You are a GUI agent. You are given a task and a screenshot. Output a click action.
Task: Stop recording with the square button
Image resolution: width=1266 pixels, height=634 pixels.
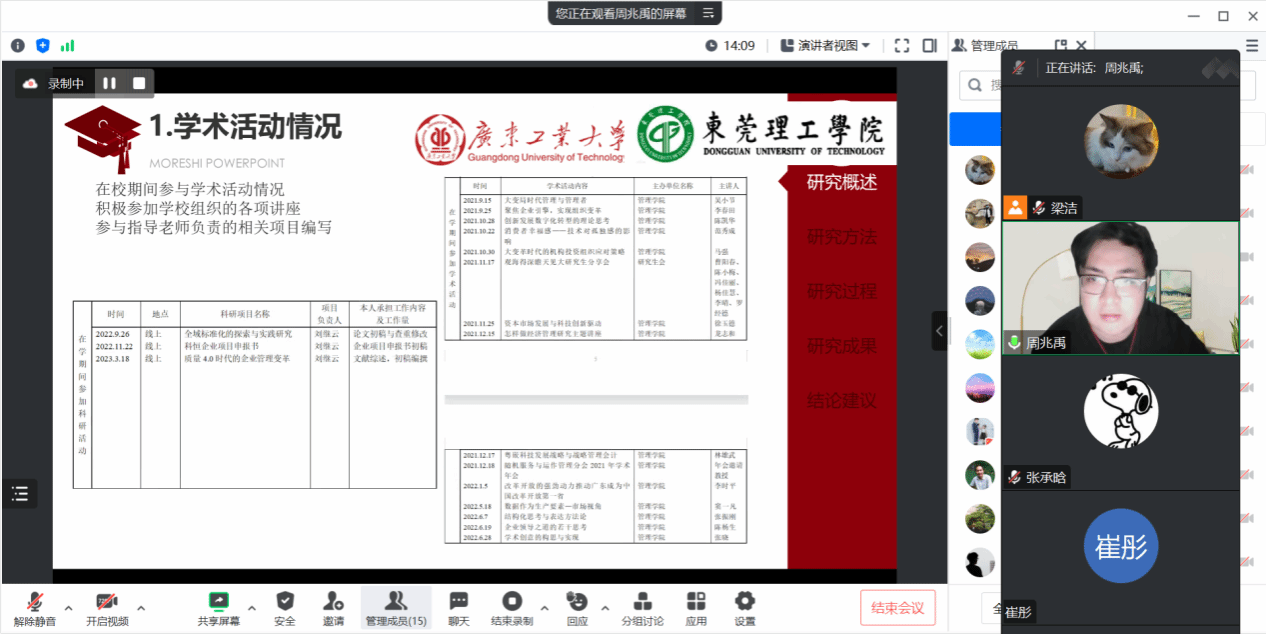[x=139, y=83]
